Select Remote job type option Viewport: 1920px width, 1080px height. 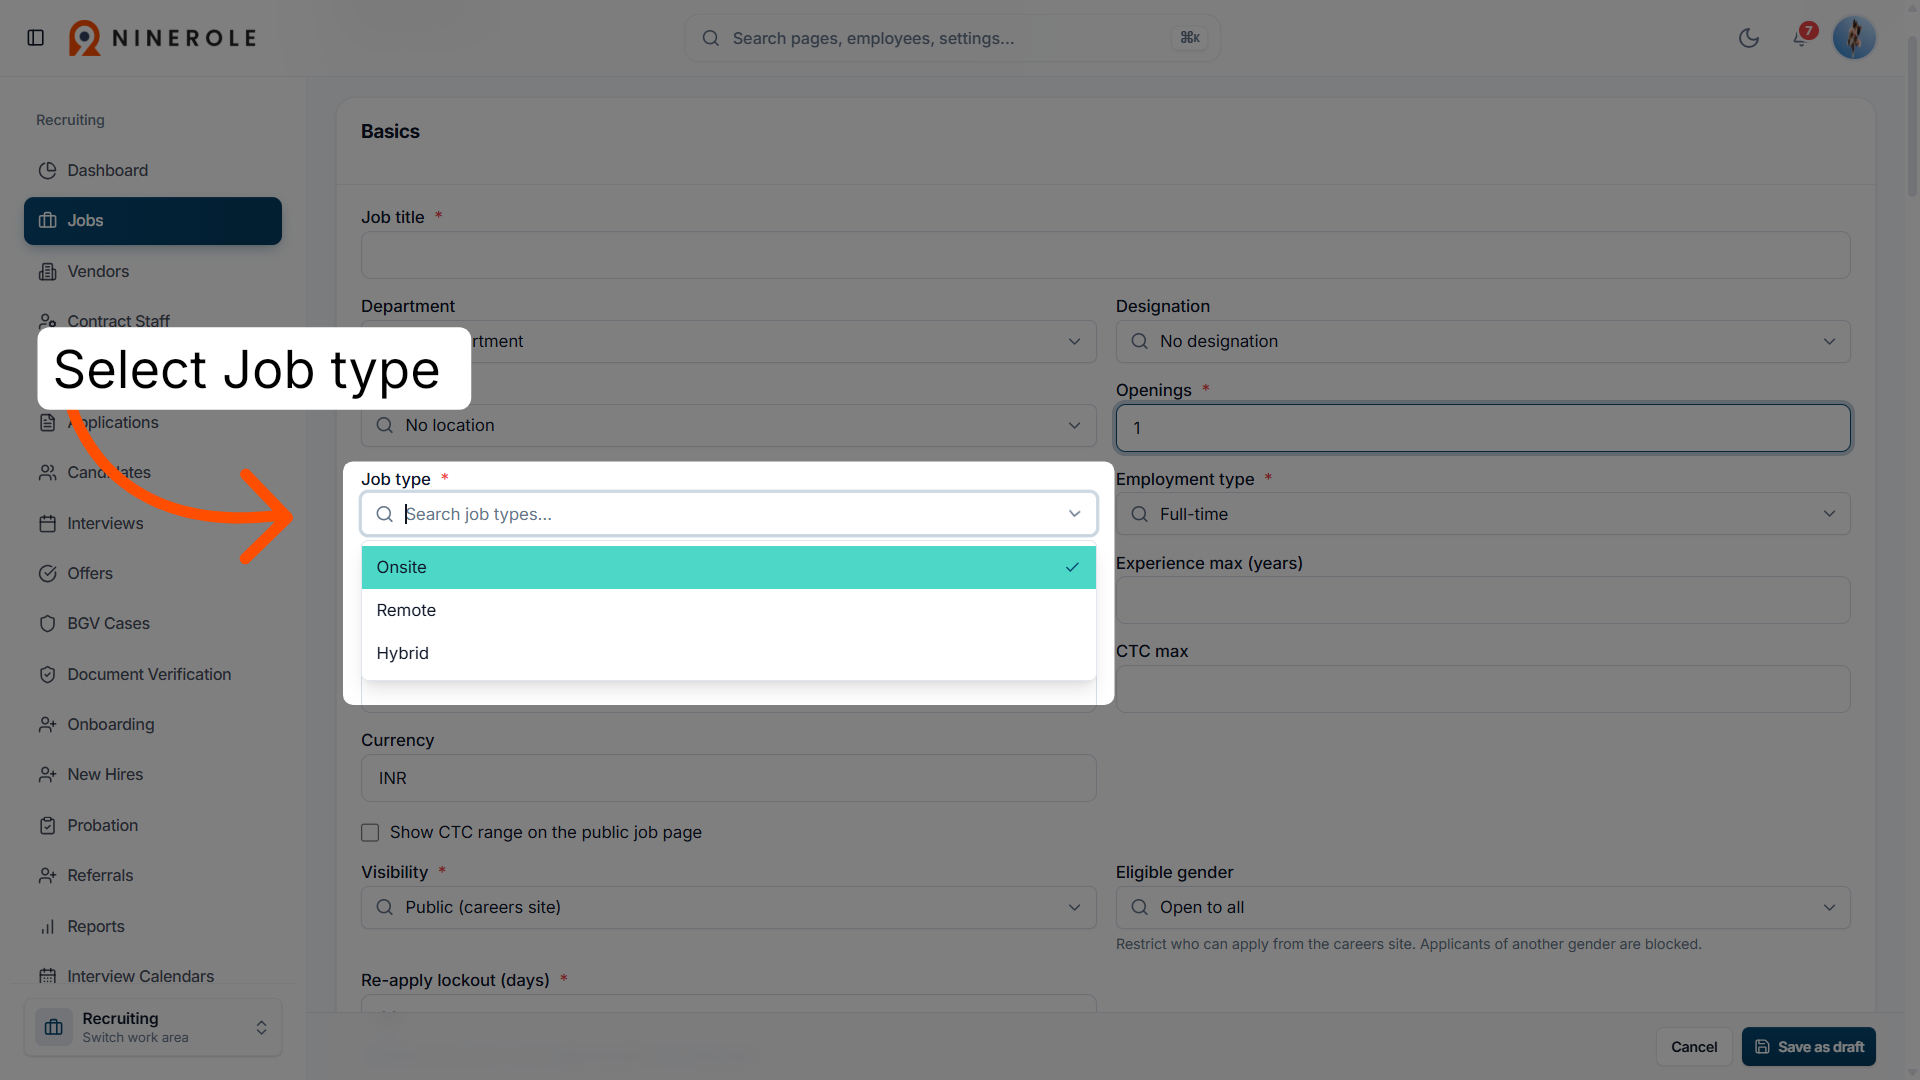point(728,611)
